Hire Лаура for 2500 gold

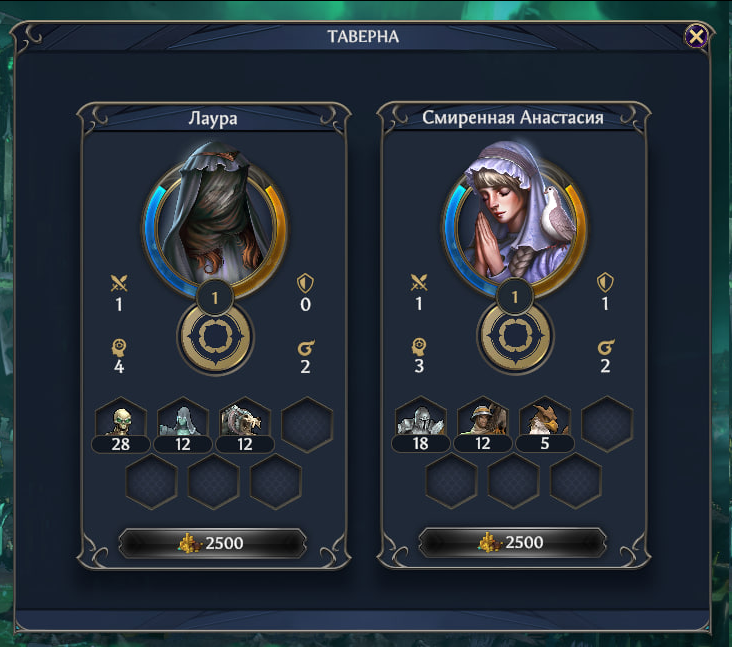(212, 543)
